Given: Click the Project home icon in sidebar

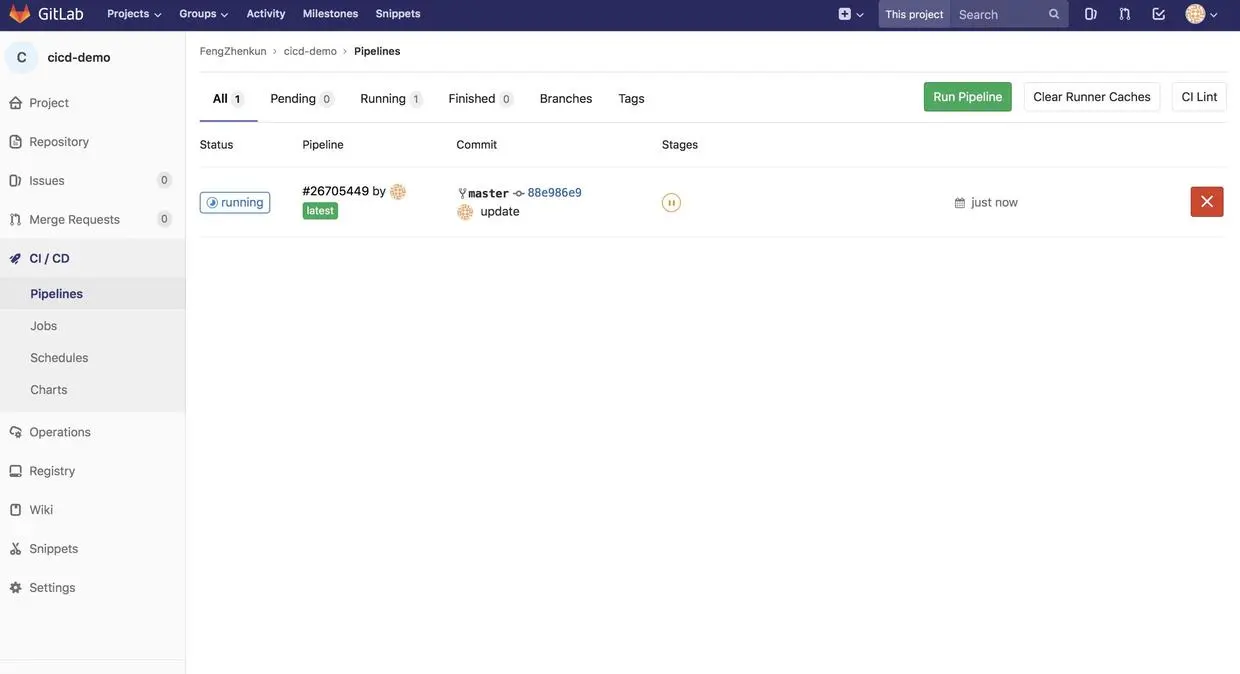Looking at the screenshot, I should click(x=15, y=103).
